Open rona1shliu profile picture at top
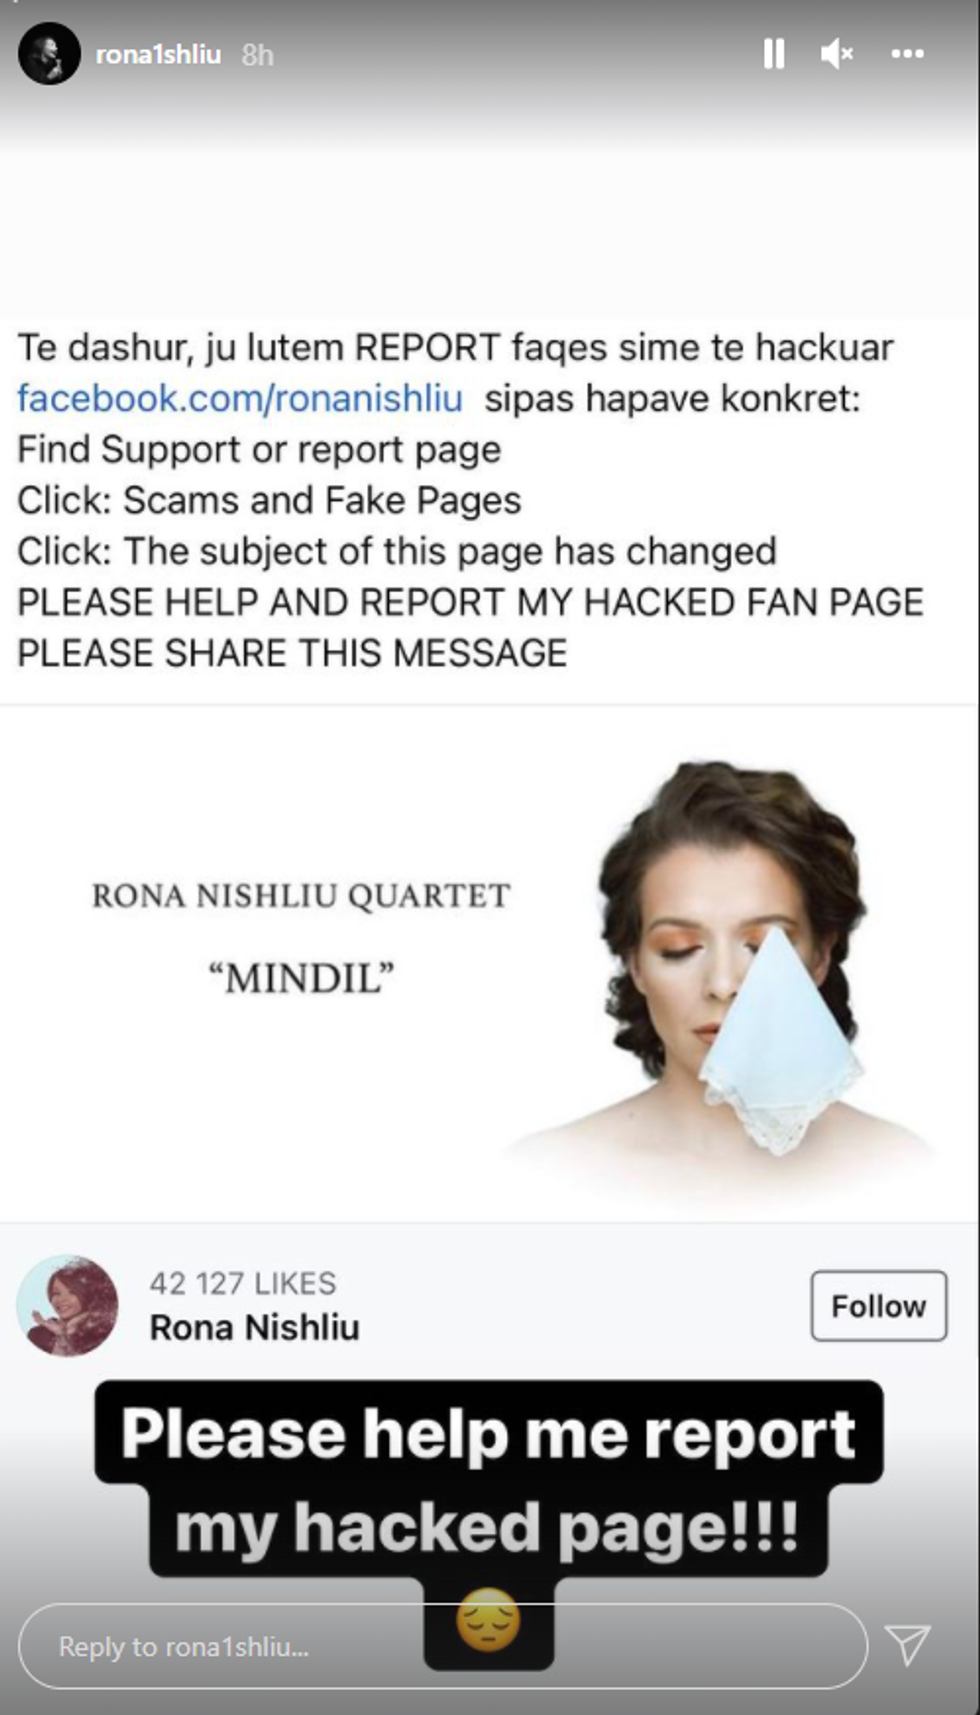Viewport: 980px width, 1715px height. pos(49,54)
